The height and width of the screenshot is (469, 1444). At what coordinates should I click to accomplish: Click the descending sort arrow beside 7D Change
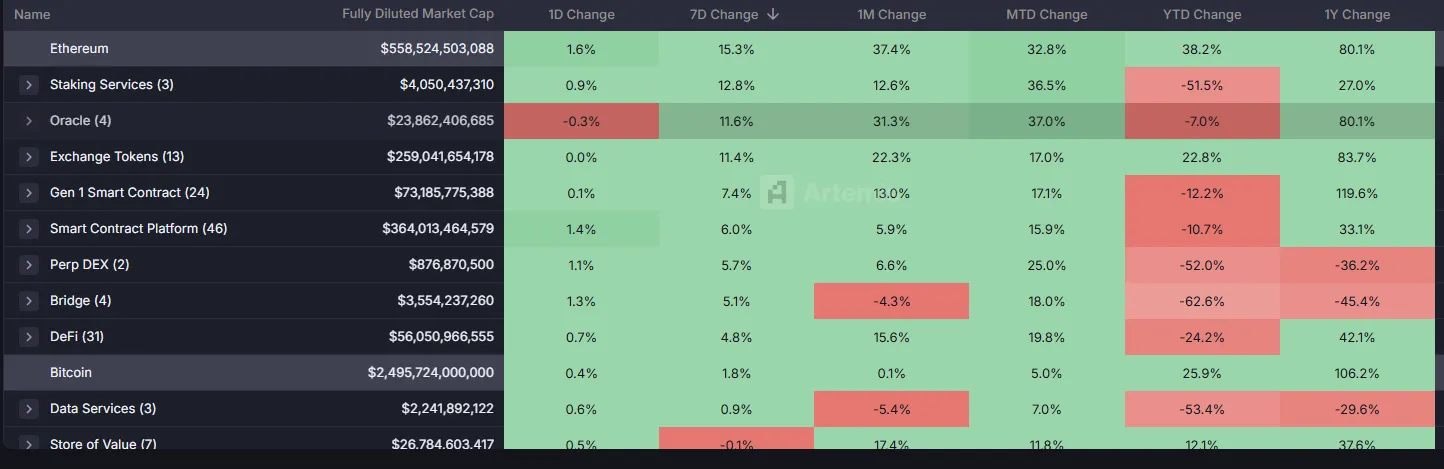click(774, 15)
